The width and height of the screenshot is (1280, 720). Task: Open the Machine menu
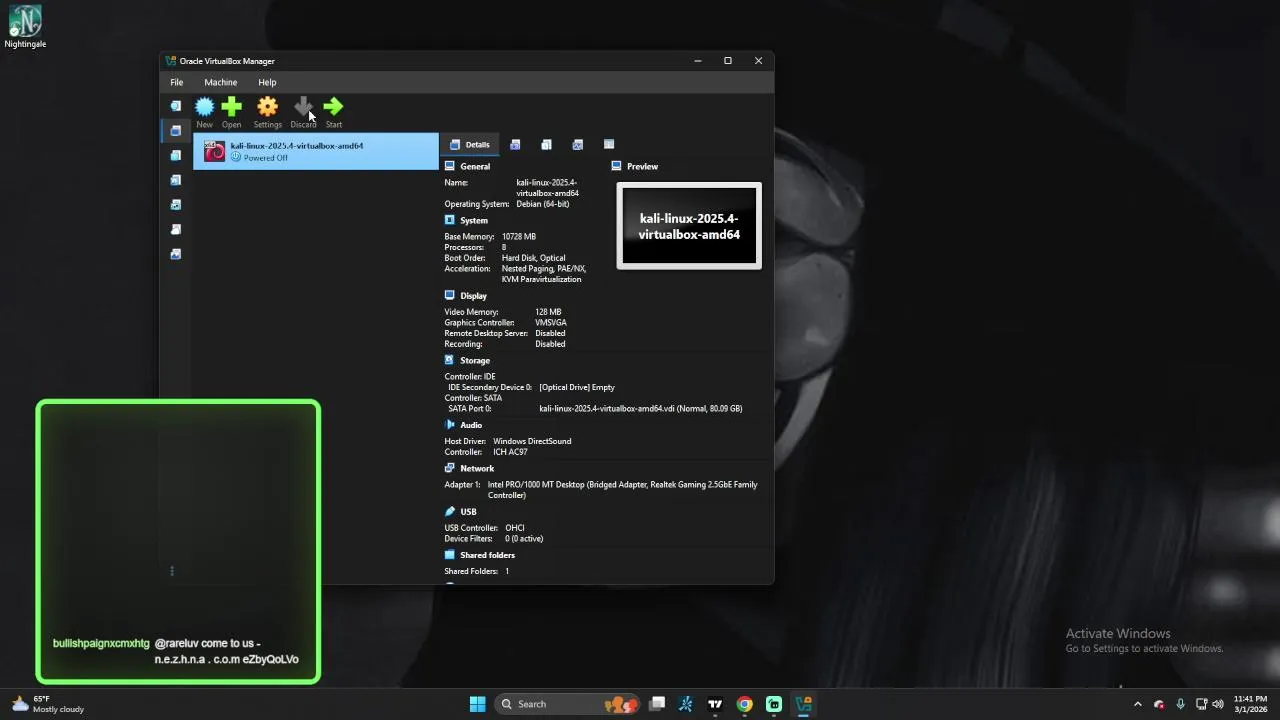tap(221, 82)
